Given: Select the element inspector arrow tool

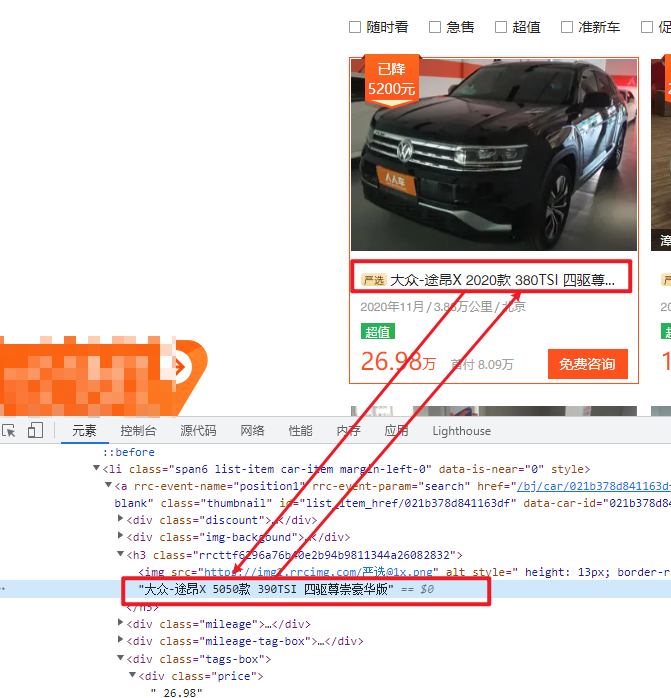Looking at the screenshot, I should tap(9, 430).
